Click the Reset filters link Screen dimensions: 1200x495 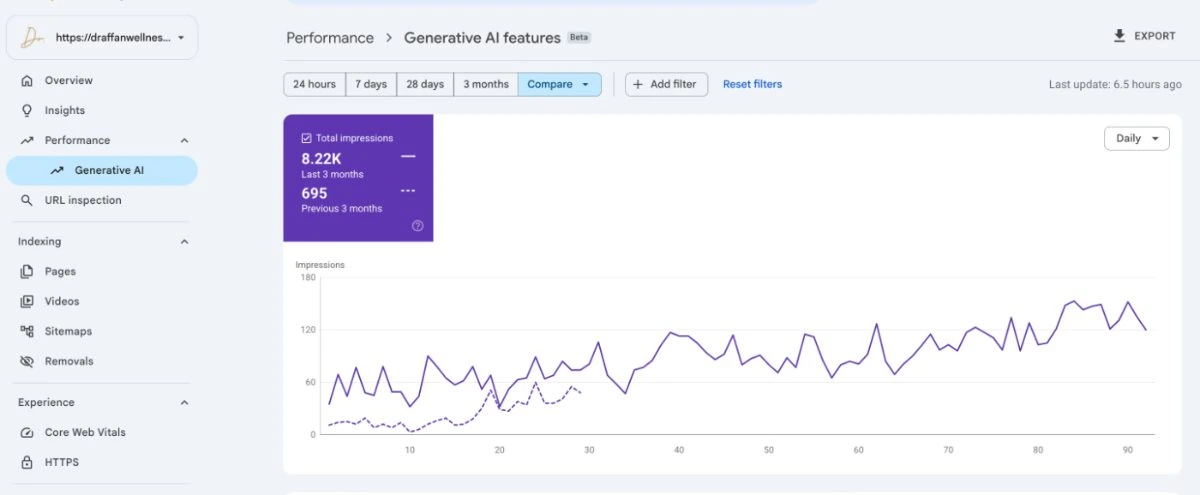pos(753,85)
